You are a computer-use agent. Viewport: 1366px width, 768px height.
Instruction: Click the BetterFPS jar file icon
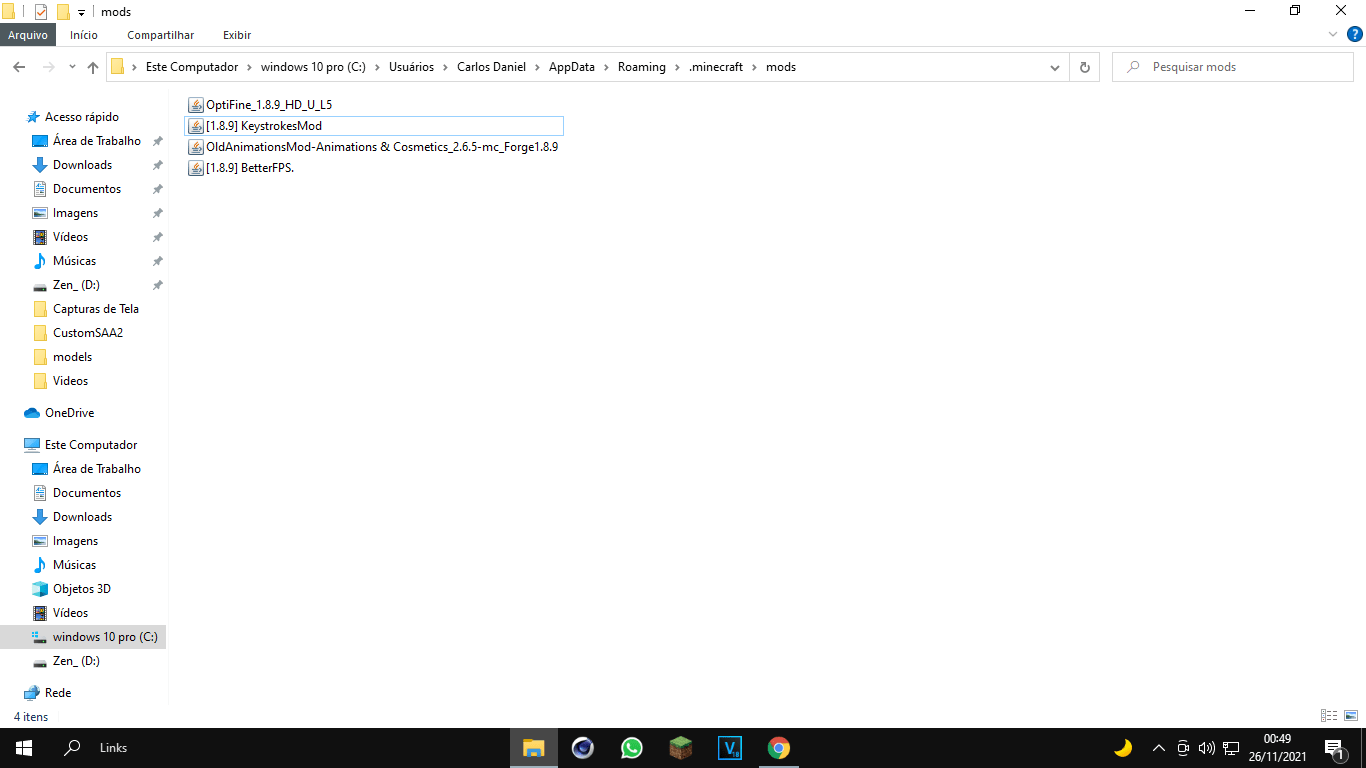(196, 168)
